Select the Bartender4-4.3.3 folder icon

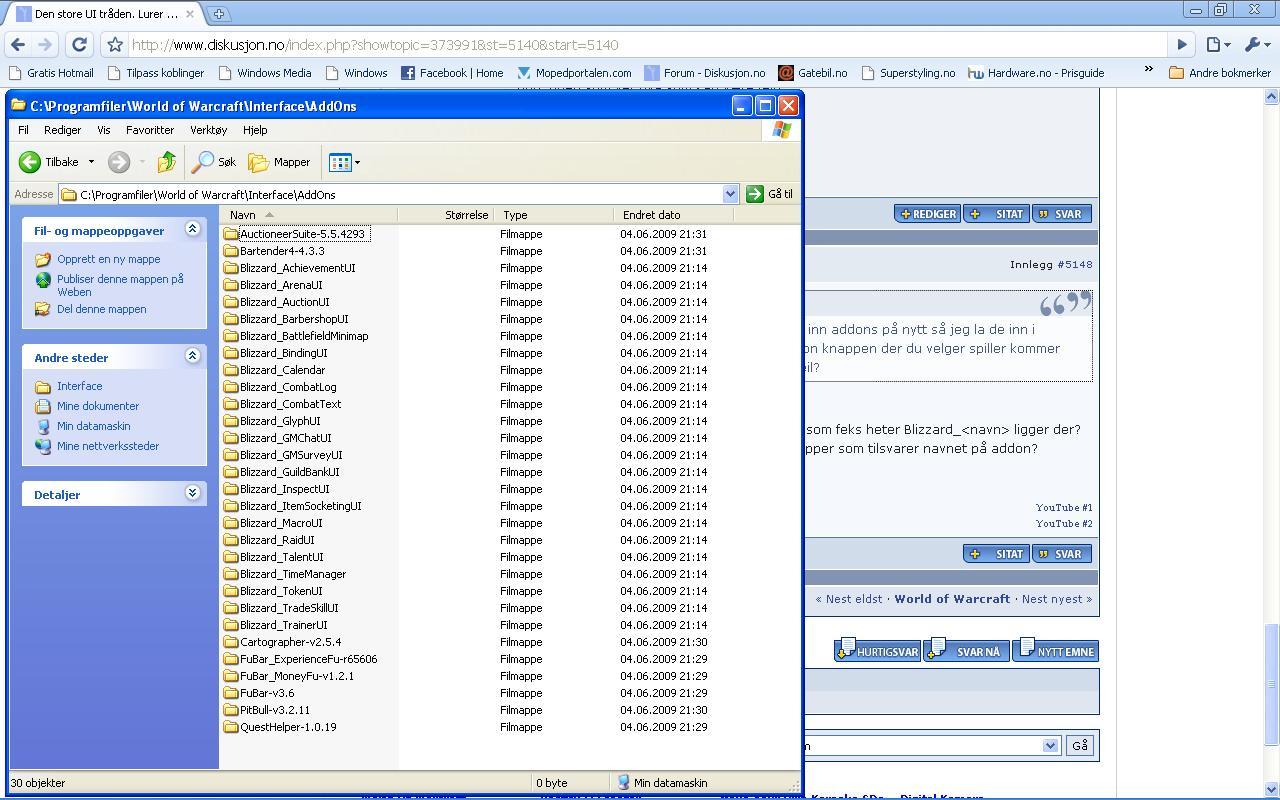point(231,251)
